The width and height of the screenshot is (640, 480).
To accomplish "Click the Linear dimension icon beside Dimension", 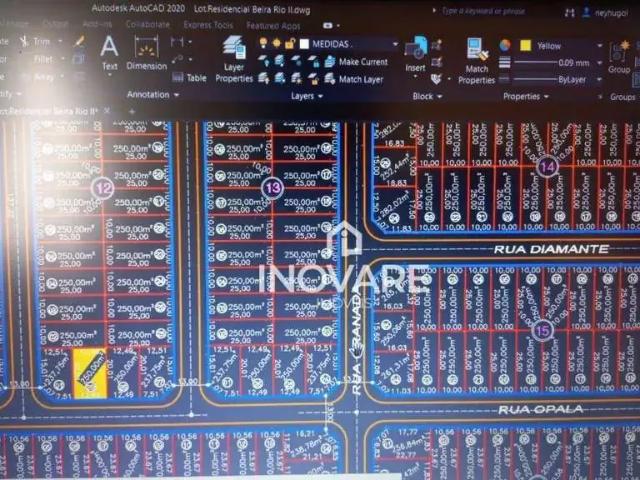I will coord(177,42).
